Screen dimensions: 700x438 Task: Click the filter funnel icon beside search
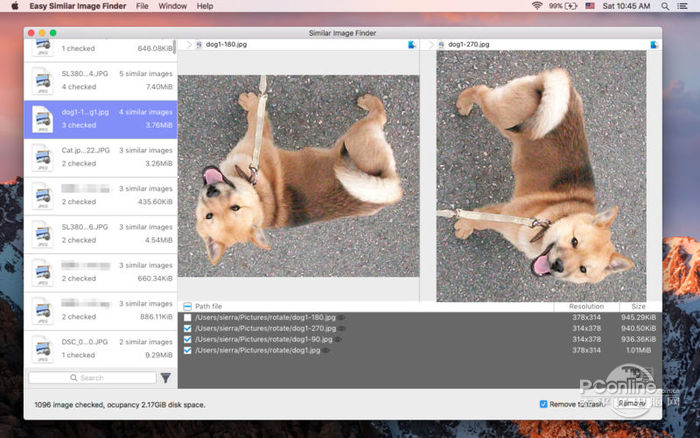pos(166,378)
